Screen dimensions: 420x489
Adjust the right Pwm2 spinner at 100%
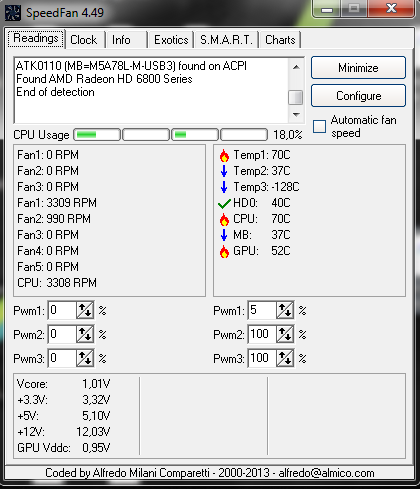285,335
